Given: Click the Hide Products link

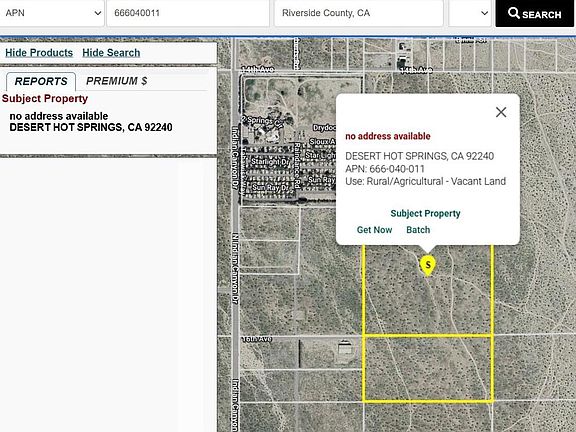Looking at the screenshot, I should (x=39, y=53).
